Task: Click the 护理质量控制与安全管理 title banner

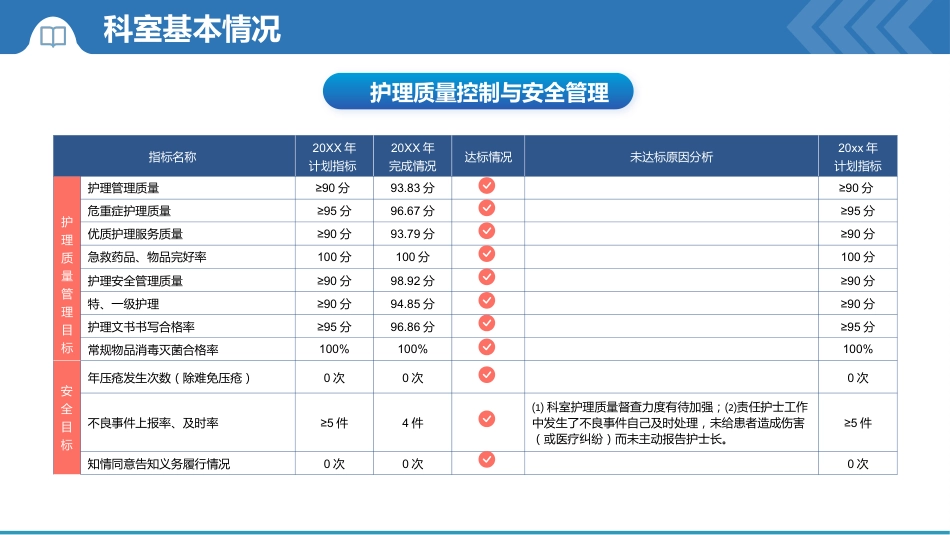Action: [x=478, y=91]
